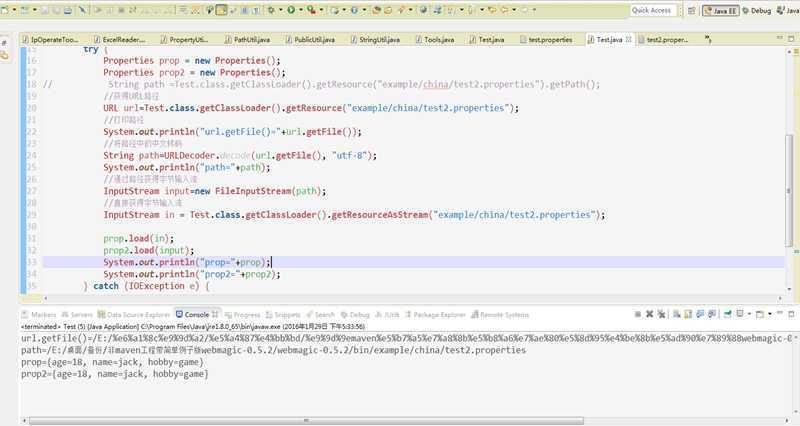The image size is (800, 426).
Task: Switch to the Java perspective
Action: click(788, 11)
